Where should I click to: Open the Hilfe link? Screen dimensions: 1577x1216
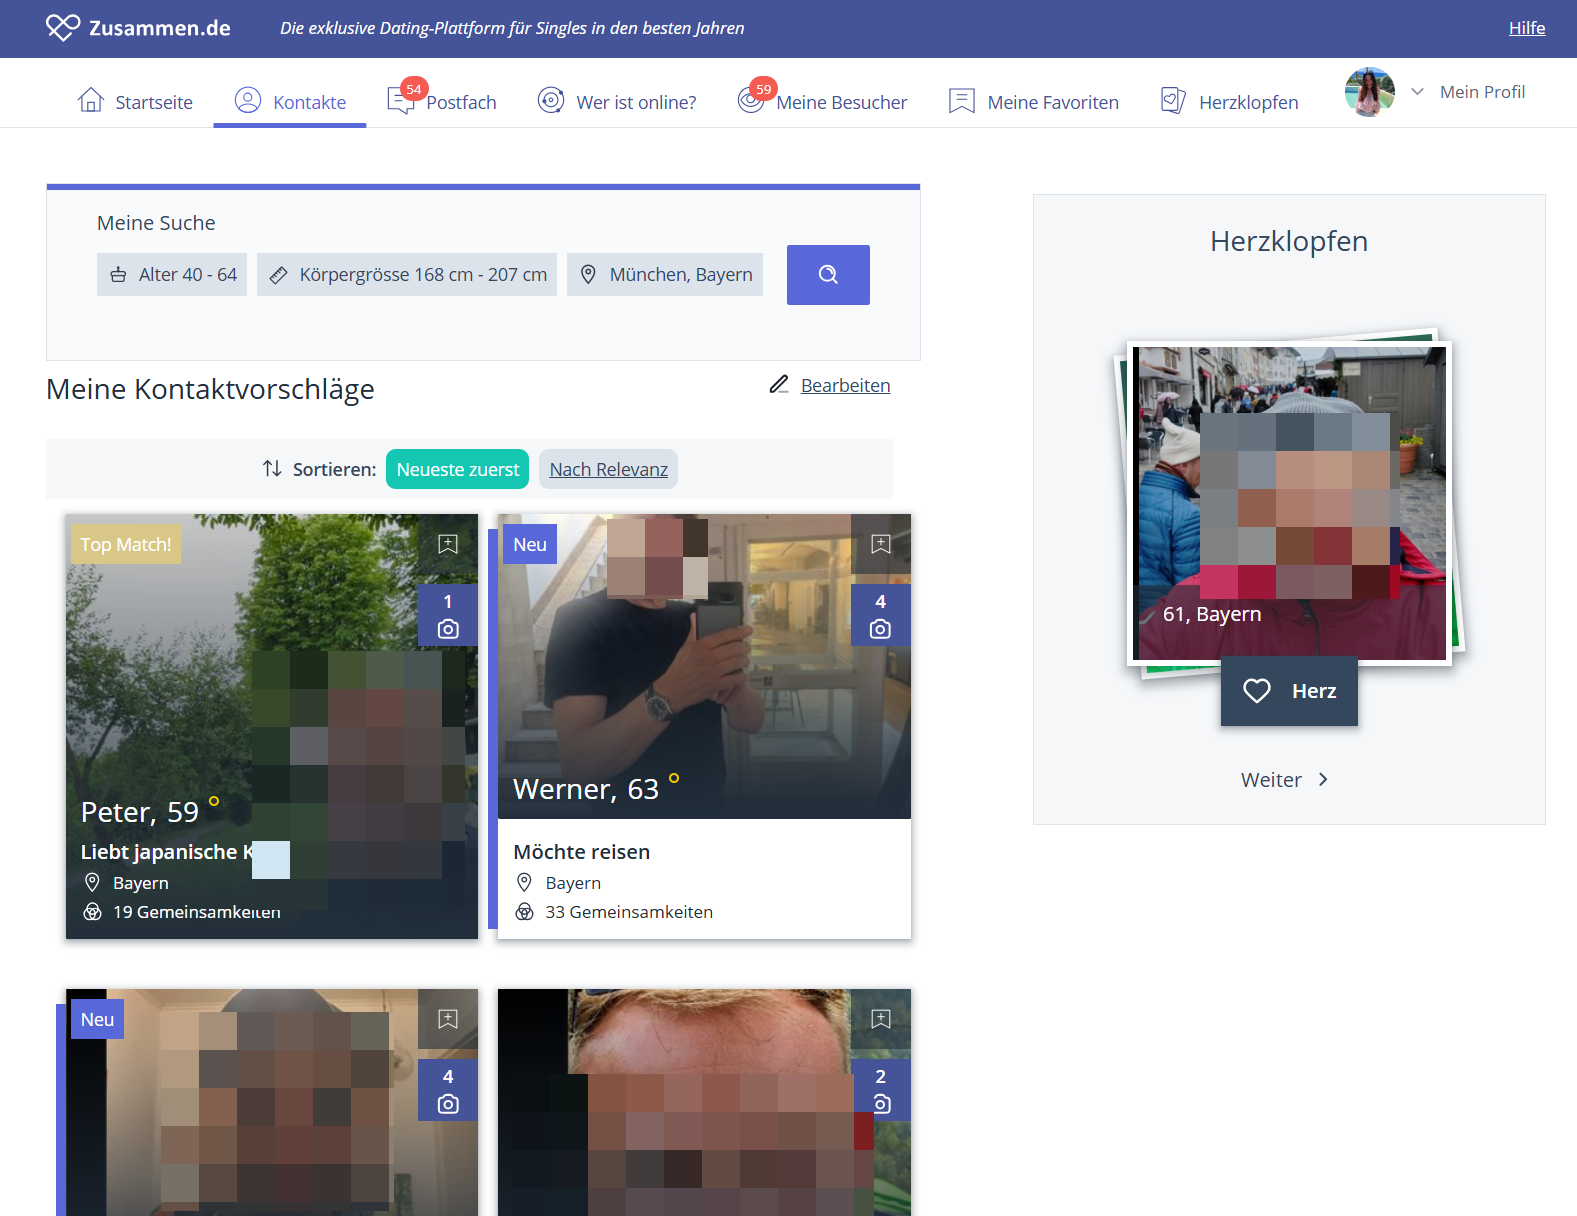(x=1527, y=28)
